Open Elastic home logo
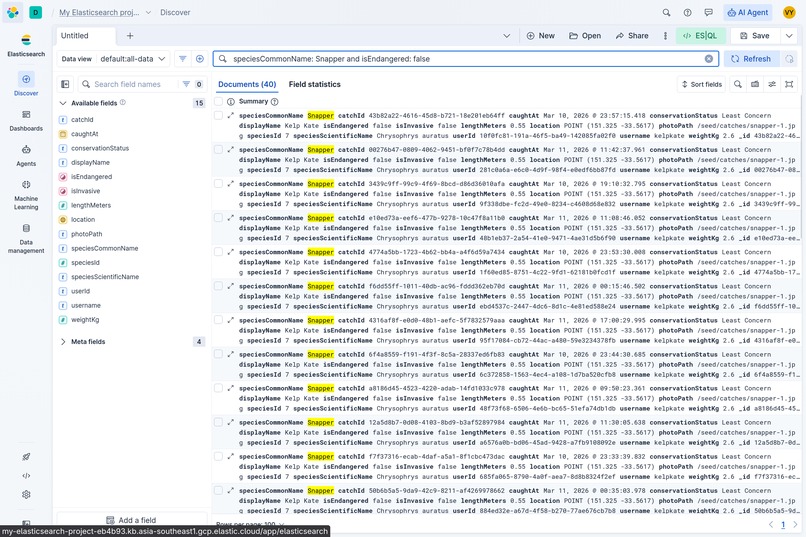806x537 pixels. pyautogui.click(x=12, y=12)
